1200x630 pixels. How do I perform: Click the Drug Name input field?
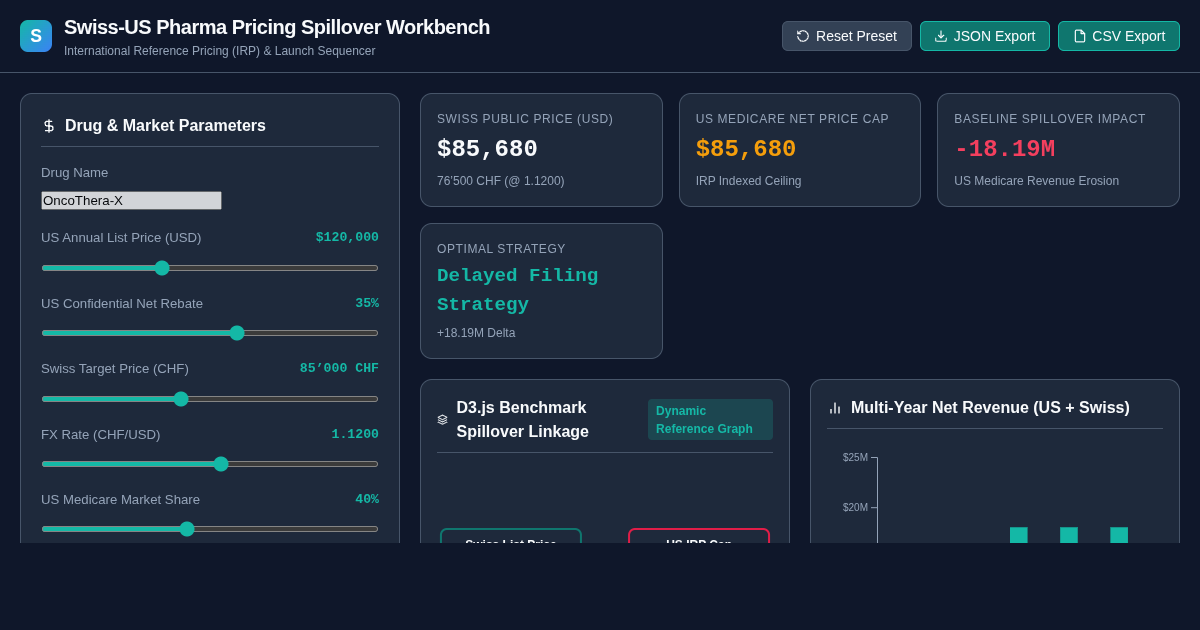point(131,200)
